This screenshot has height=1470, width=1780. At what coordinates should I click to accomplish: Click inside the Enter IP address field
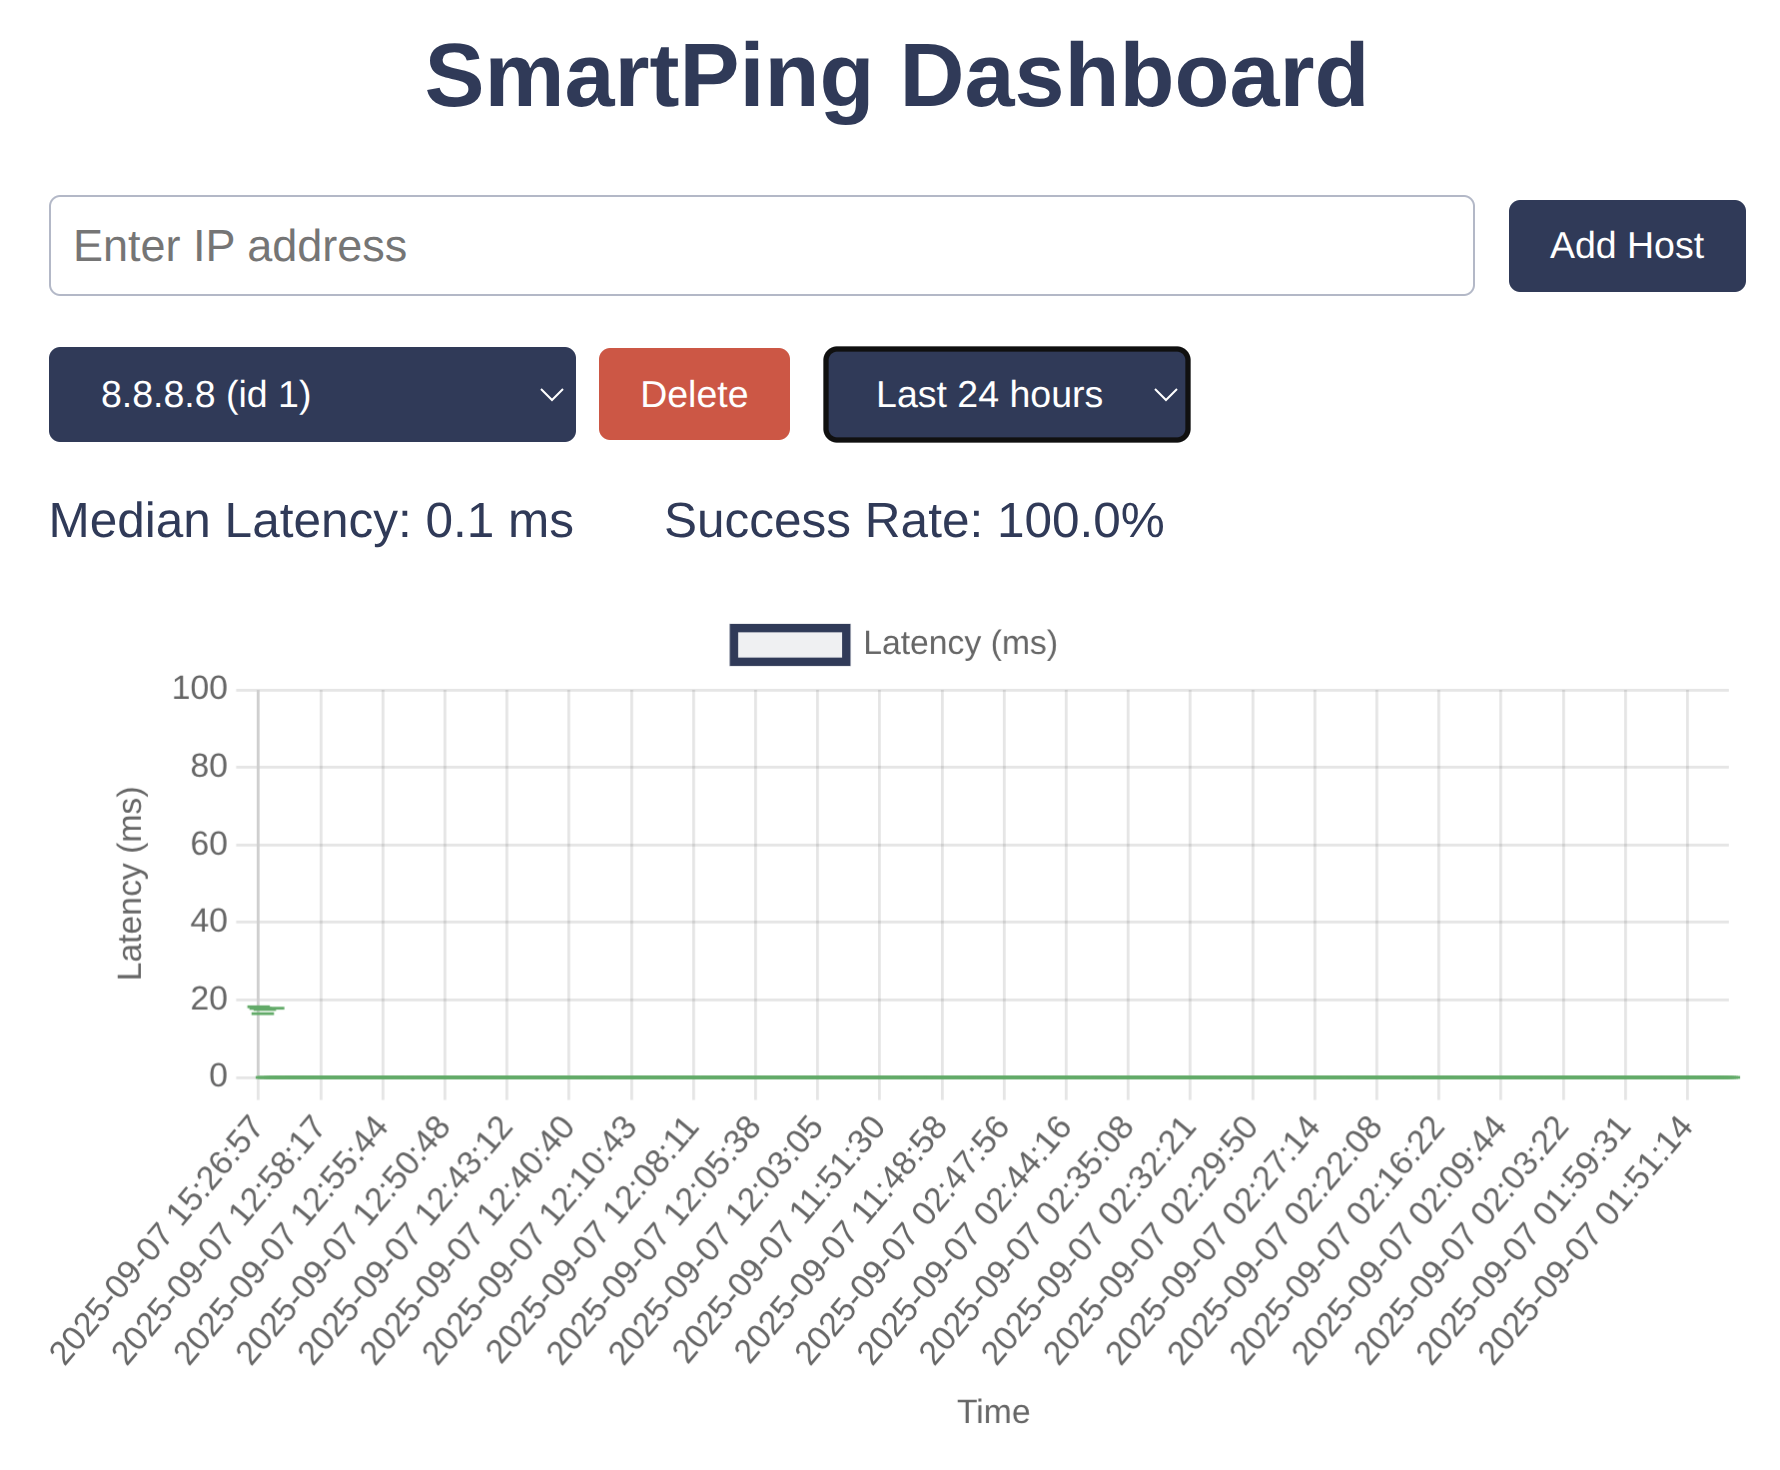tap(762, 245)
